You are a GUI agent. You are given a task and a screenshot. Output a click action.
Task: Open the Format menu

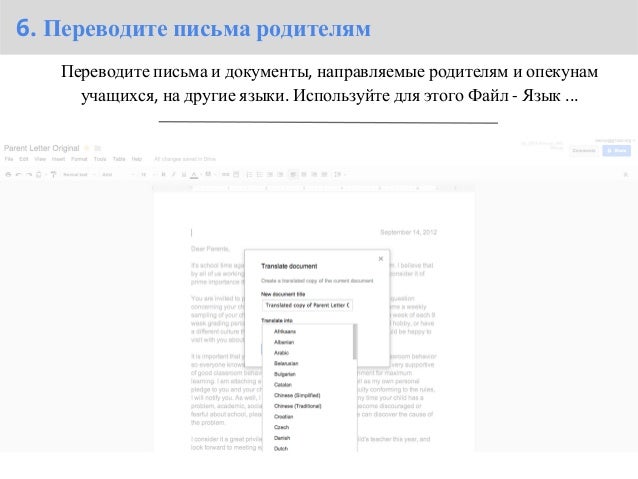(79, 159)
